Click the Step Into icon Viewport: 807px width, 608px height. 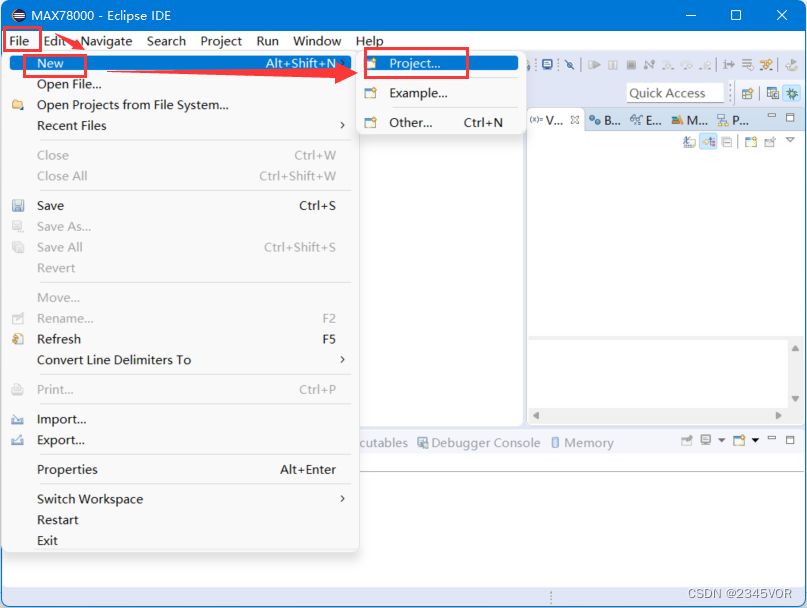point(668,65)
